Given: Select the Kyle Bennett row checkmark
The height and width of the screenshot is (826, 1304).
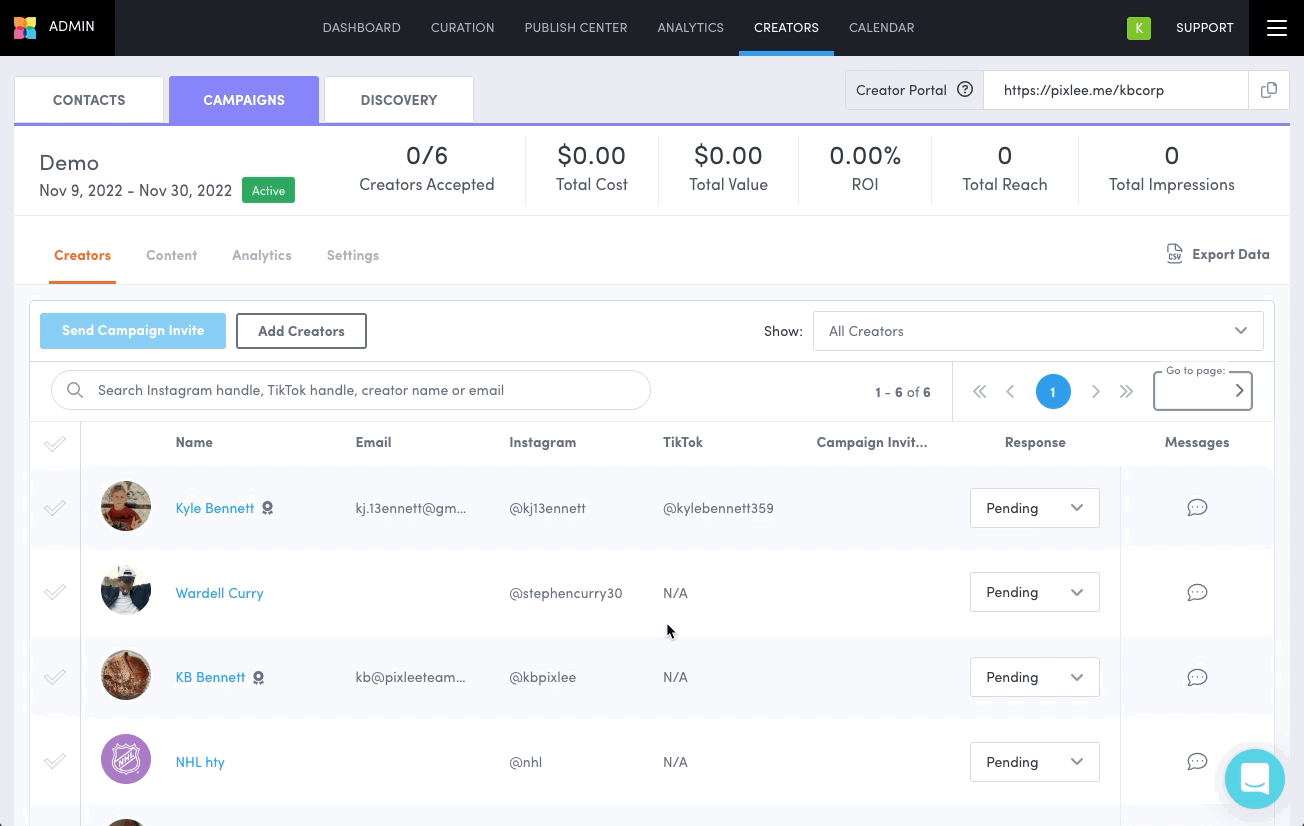Looking at the screenshot, I should tap(55, 508).
